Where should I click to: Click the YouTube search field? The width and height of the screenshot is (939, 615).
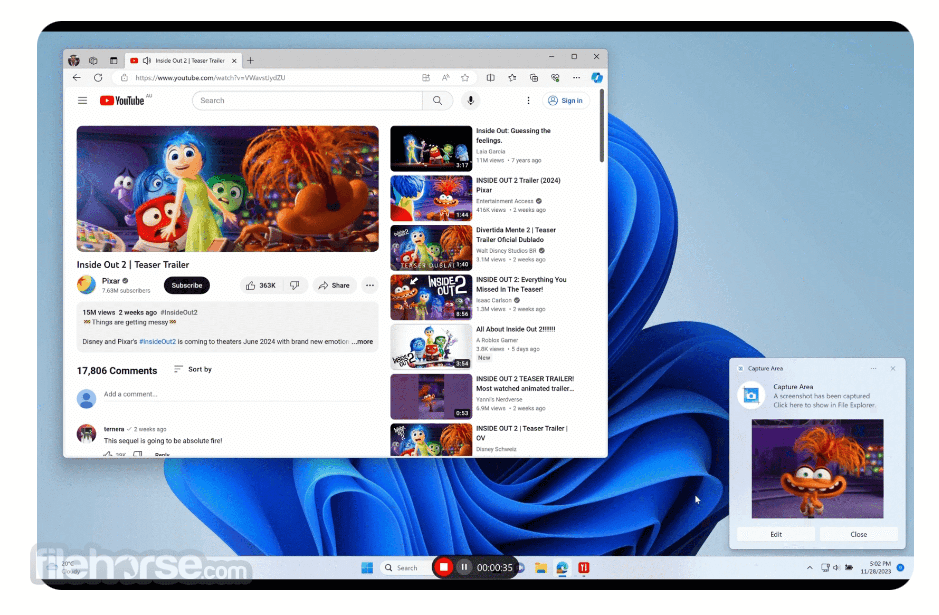(x=307, y=101)
